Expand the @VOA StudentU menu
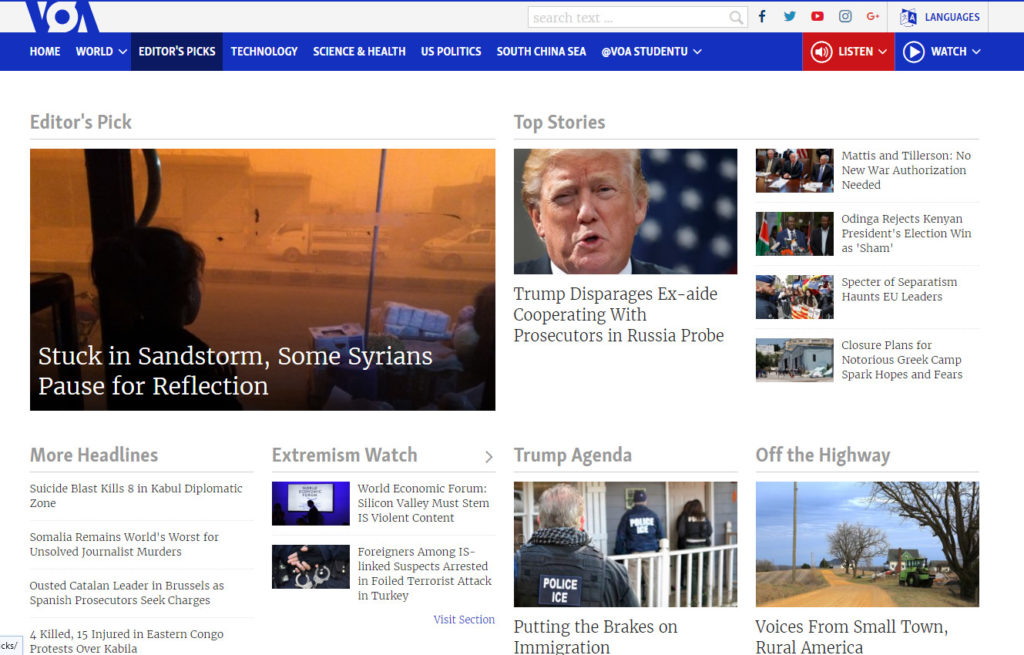 [x=651, y=52]
